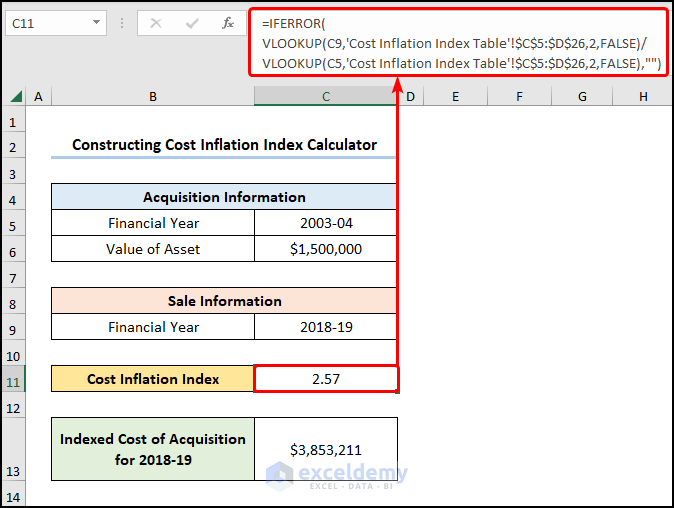Click the cell containing 2003-04
This screenshot has height=508, width=674.
coord(326,223)
